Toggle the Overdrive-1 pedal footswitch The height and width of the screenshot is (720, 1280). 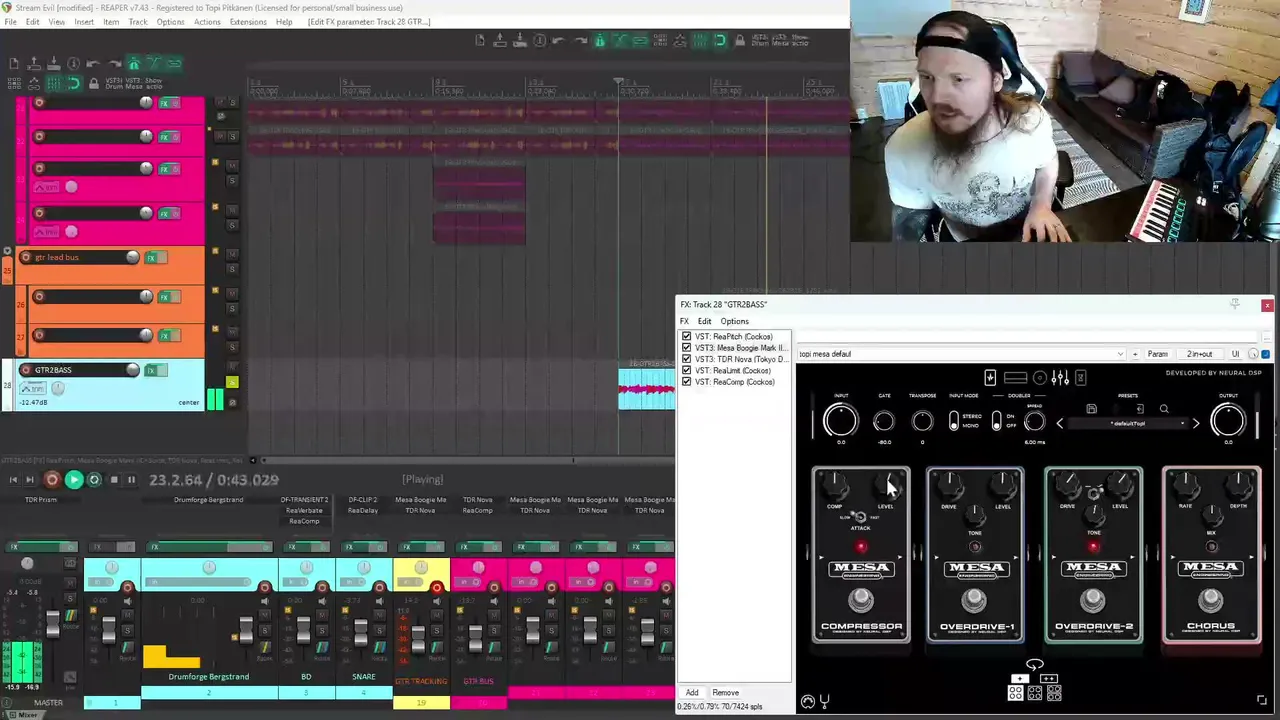click(x=975, y=600)
